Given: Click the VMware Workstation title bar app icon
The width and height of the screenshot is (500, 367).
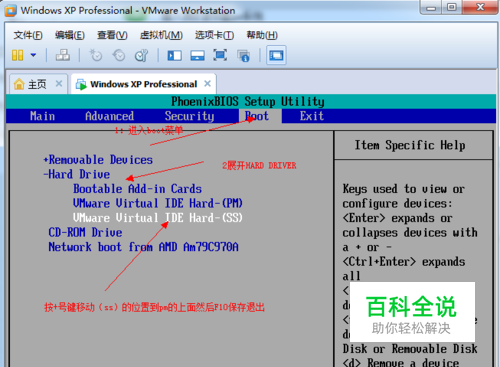Looking at the screenshot, I should [10, 11].
